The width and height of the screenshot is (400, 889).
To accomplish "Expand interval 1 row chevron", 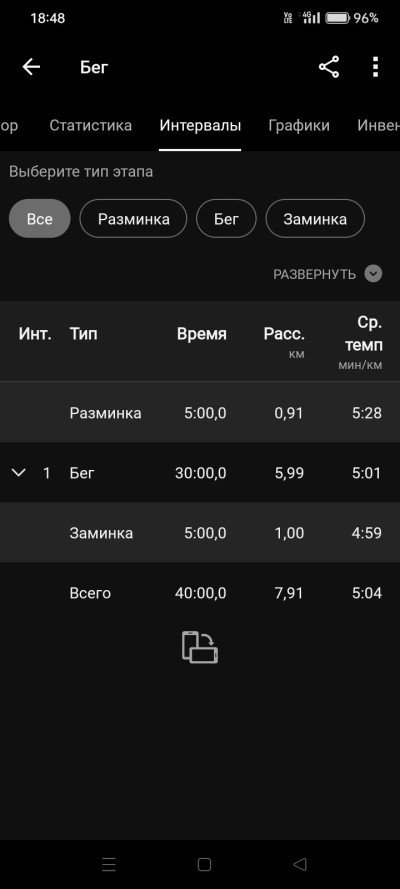I will [x=19, y=472].
